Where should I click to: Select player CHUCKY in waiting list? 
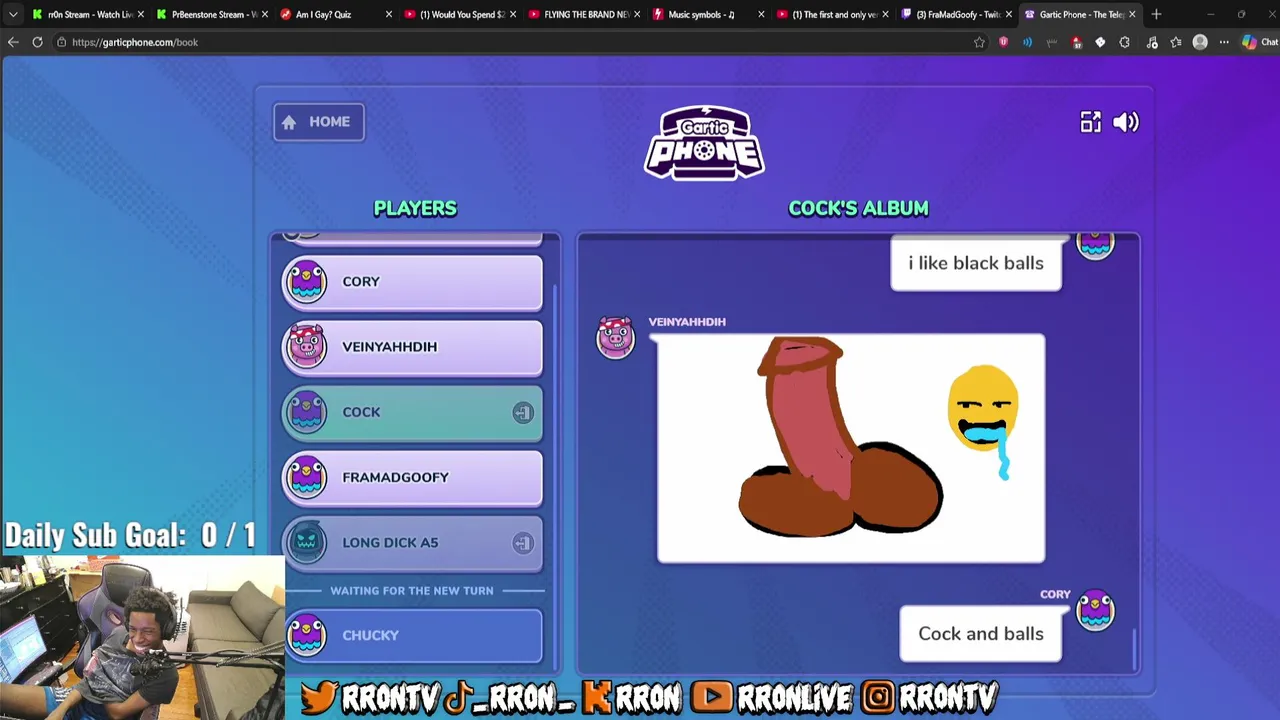[412, 636]
